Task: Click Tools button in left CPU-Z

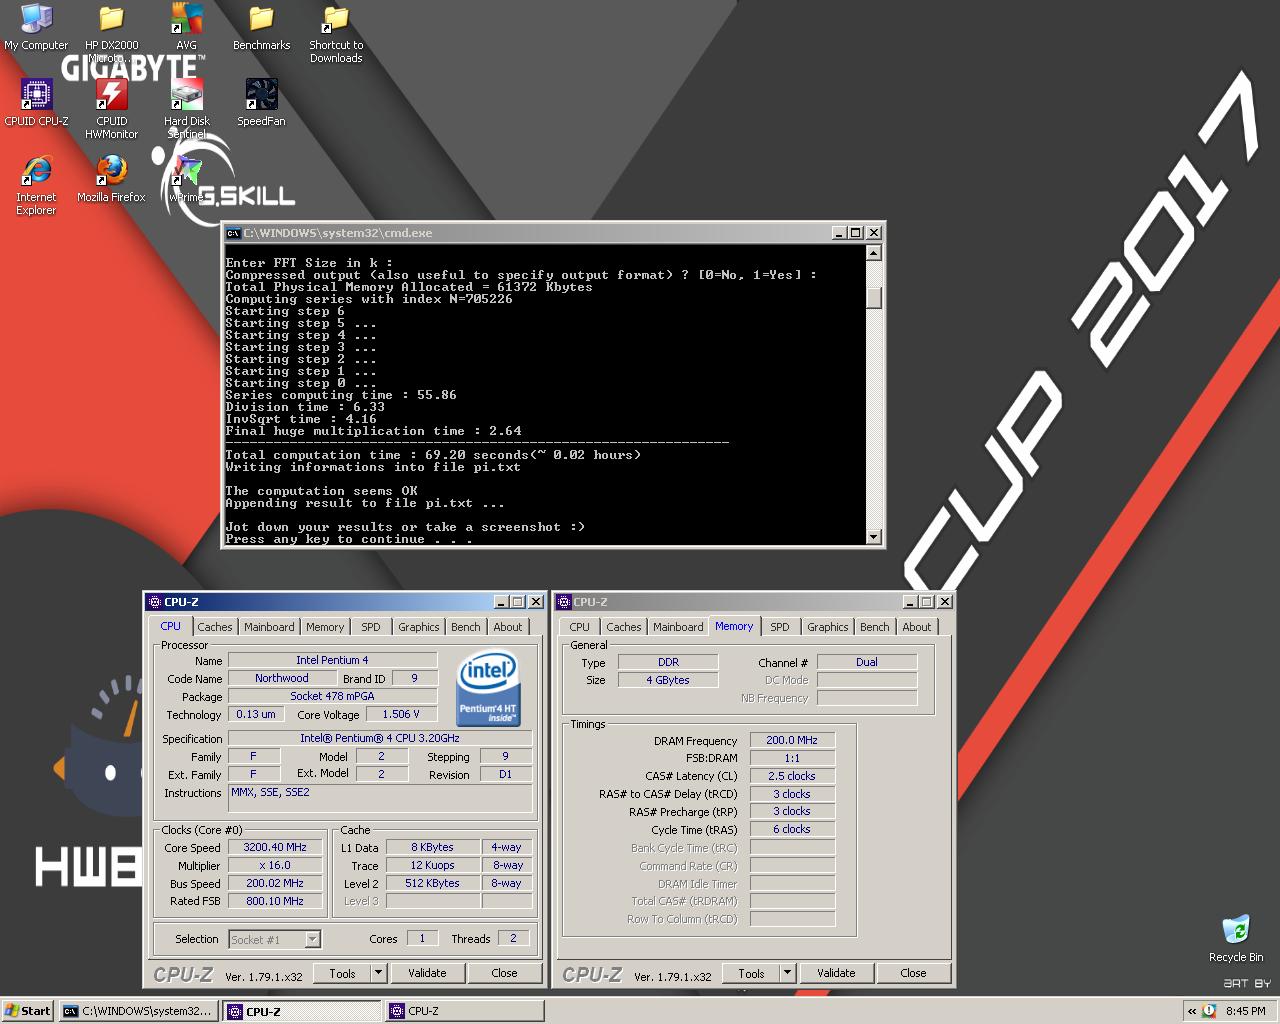Action: tap(342, 973)
